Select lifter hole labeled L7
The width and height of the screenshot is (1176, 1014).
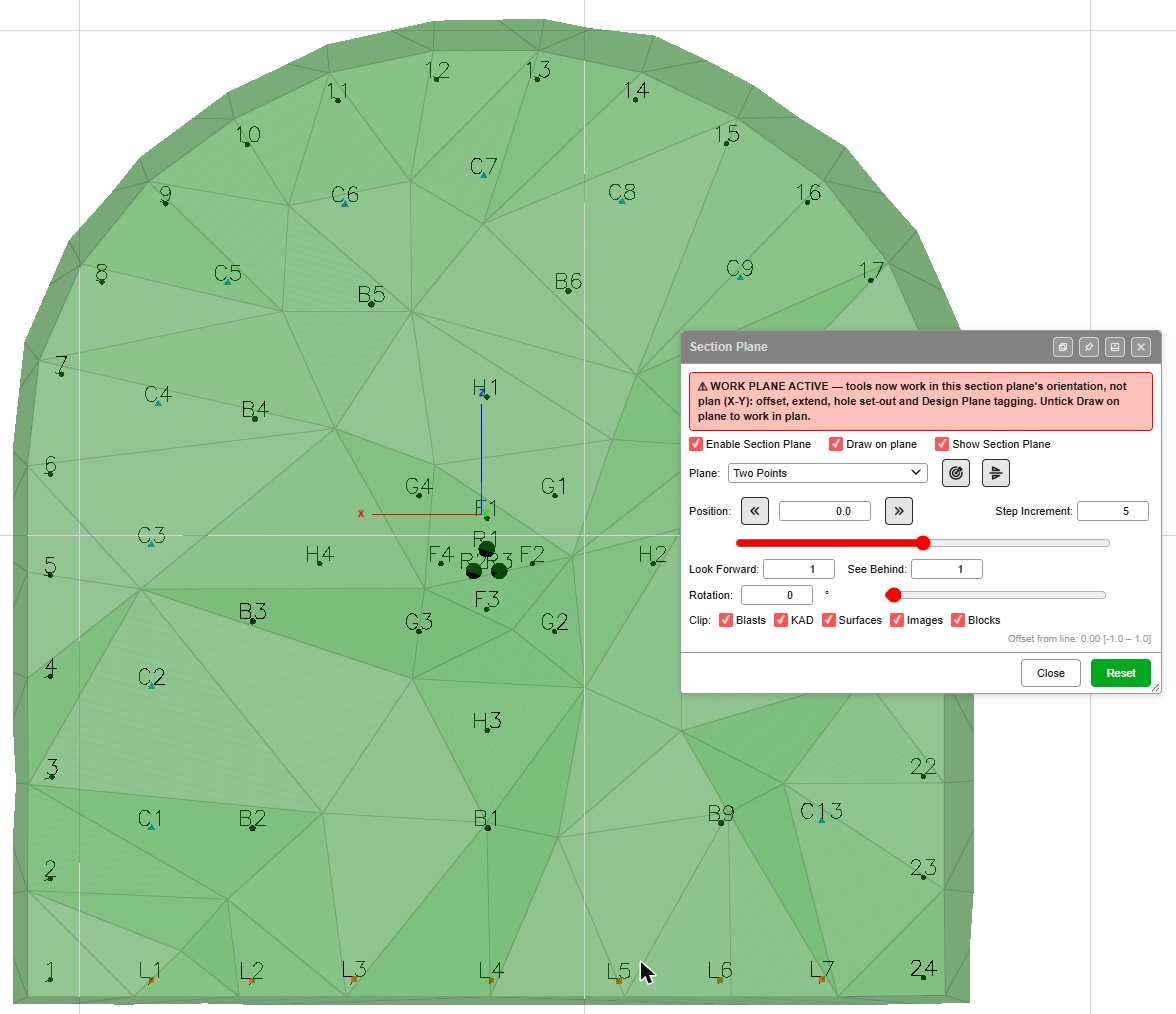pyautogui.click(x=821, y=979)
